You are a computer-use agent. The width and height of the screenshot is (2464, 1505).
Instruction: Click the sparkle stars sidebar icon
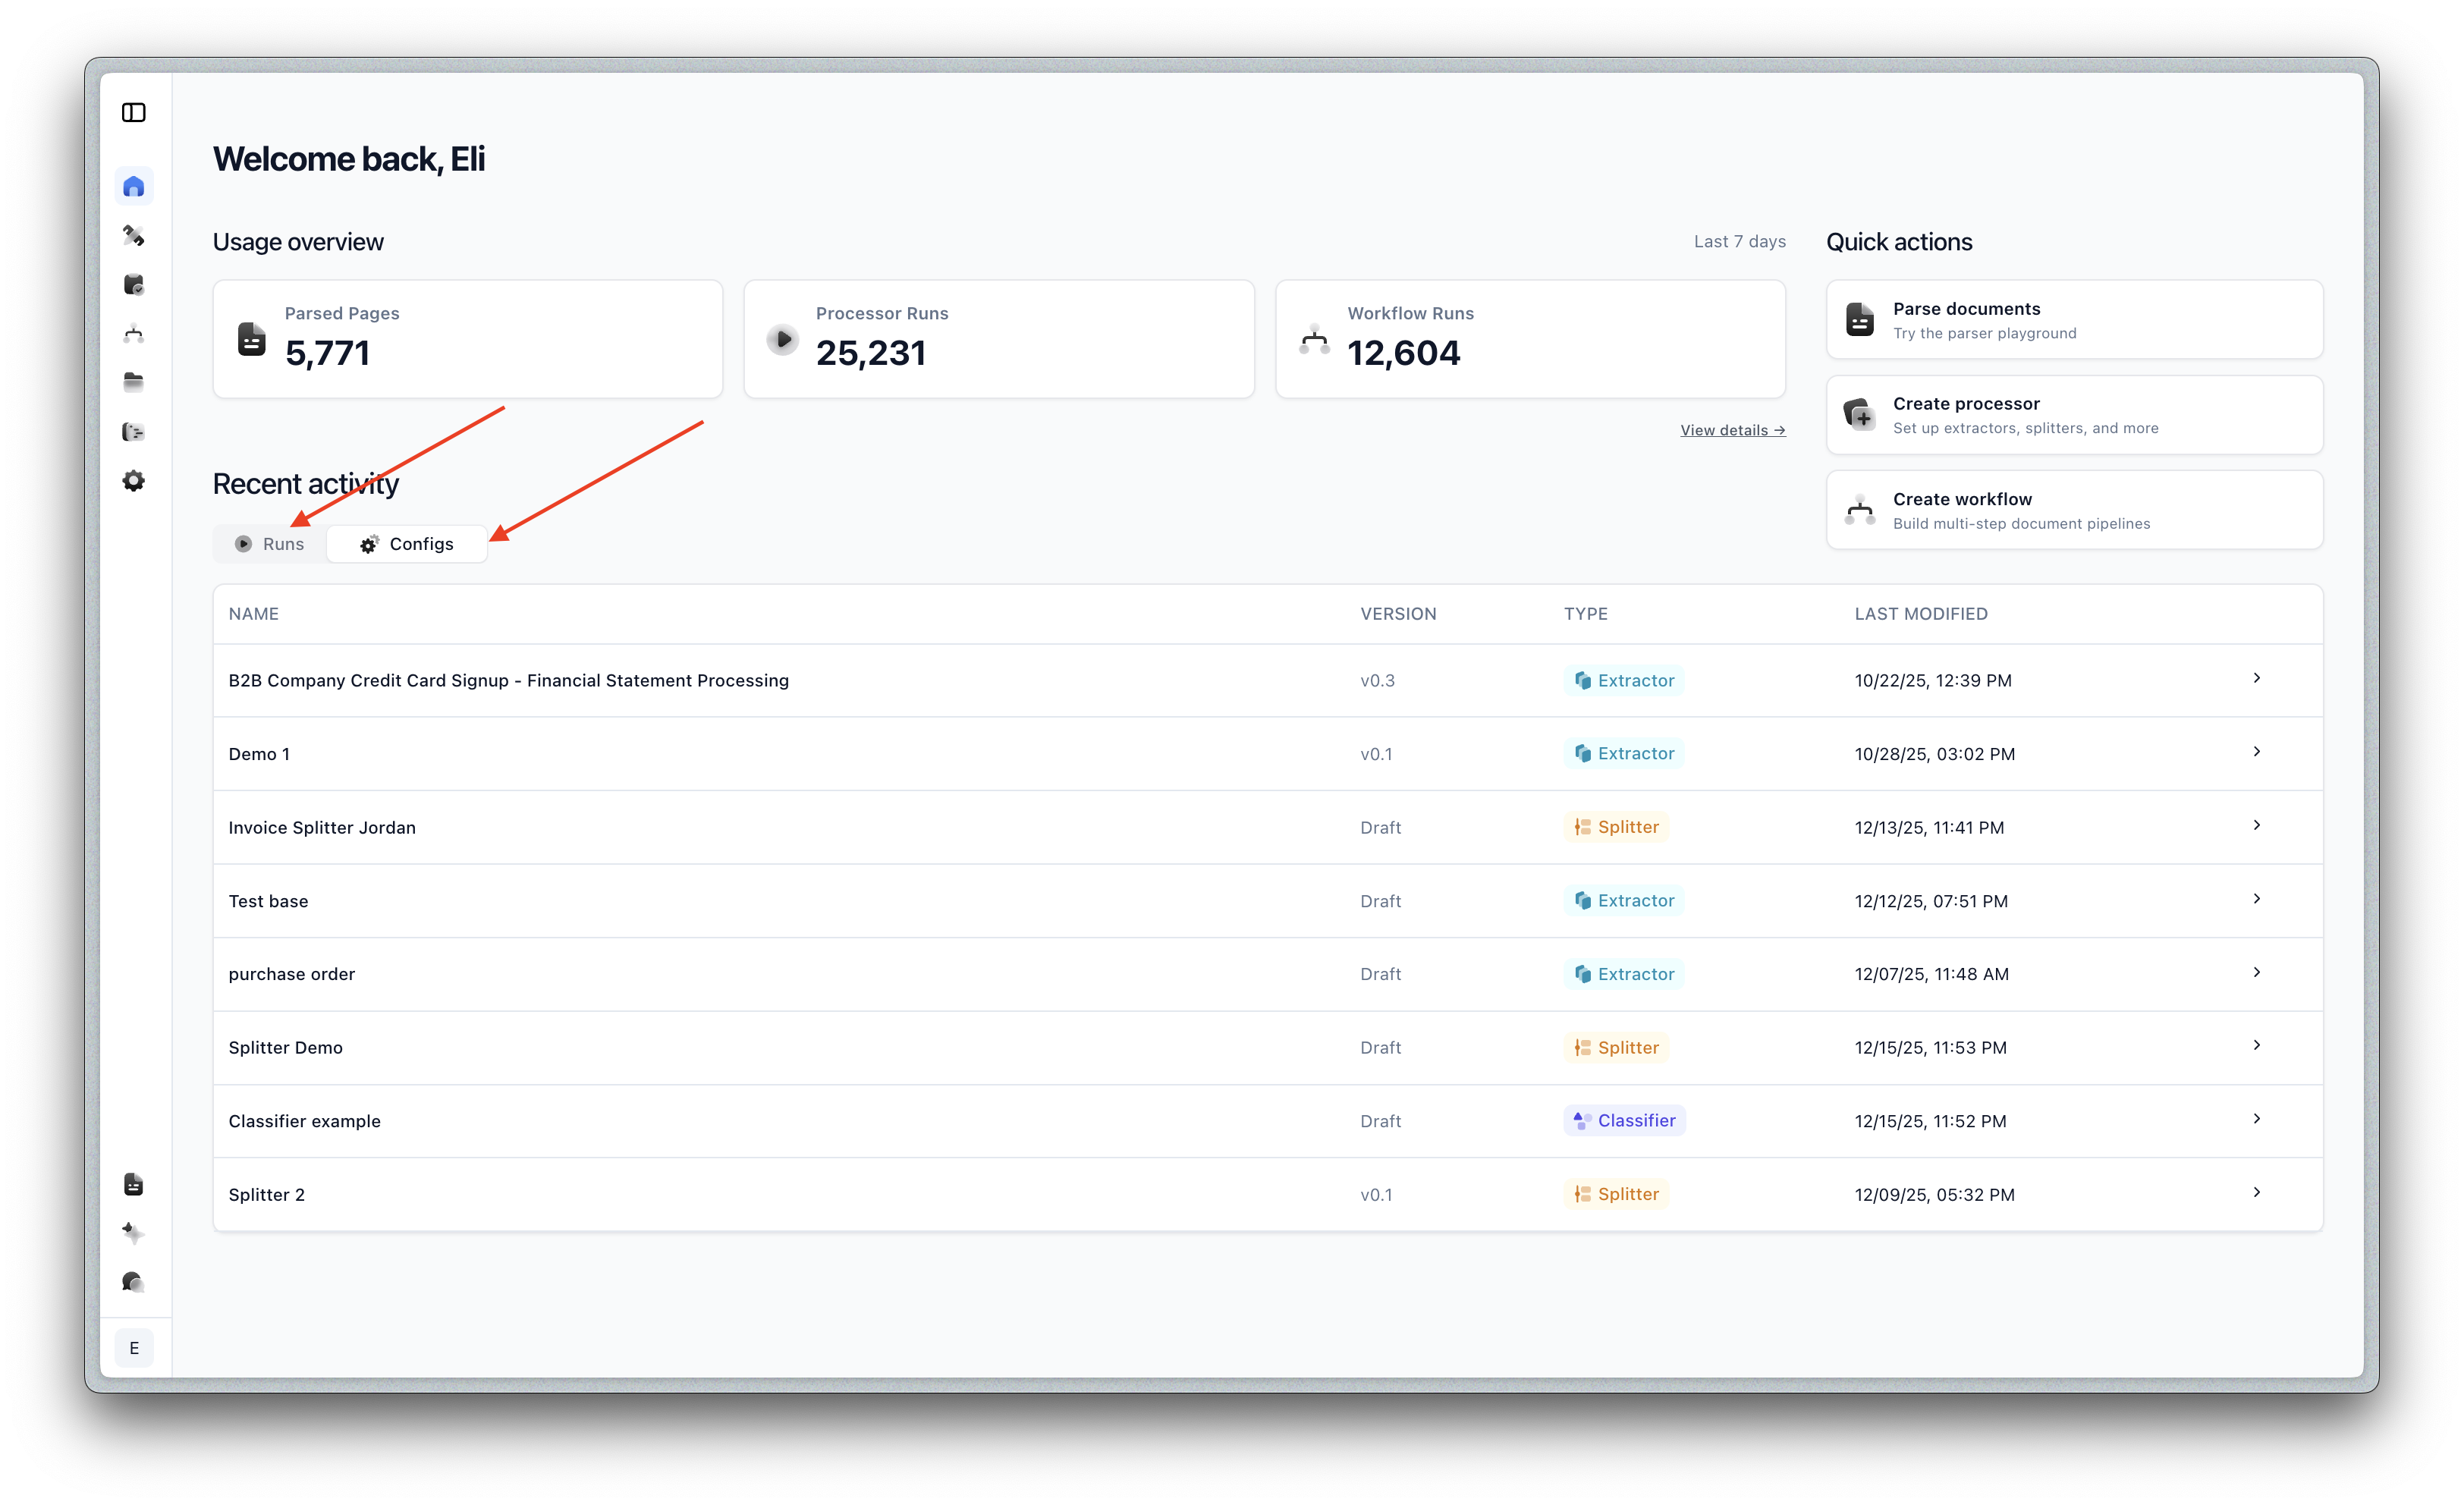[x=134, y=1233]
